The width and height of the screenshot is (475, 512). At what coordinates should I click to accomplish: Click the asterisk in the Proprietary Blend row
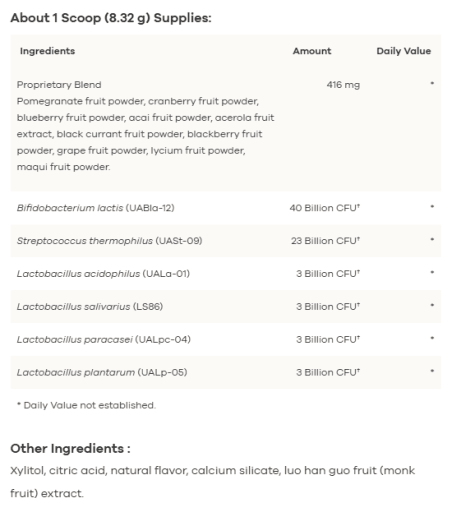point(432,83)
